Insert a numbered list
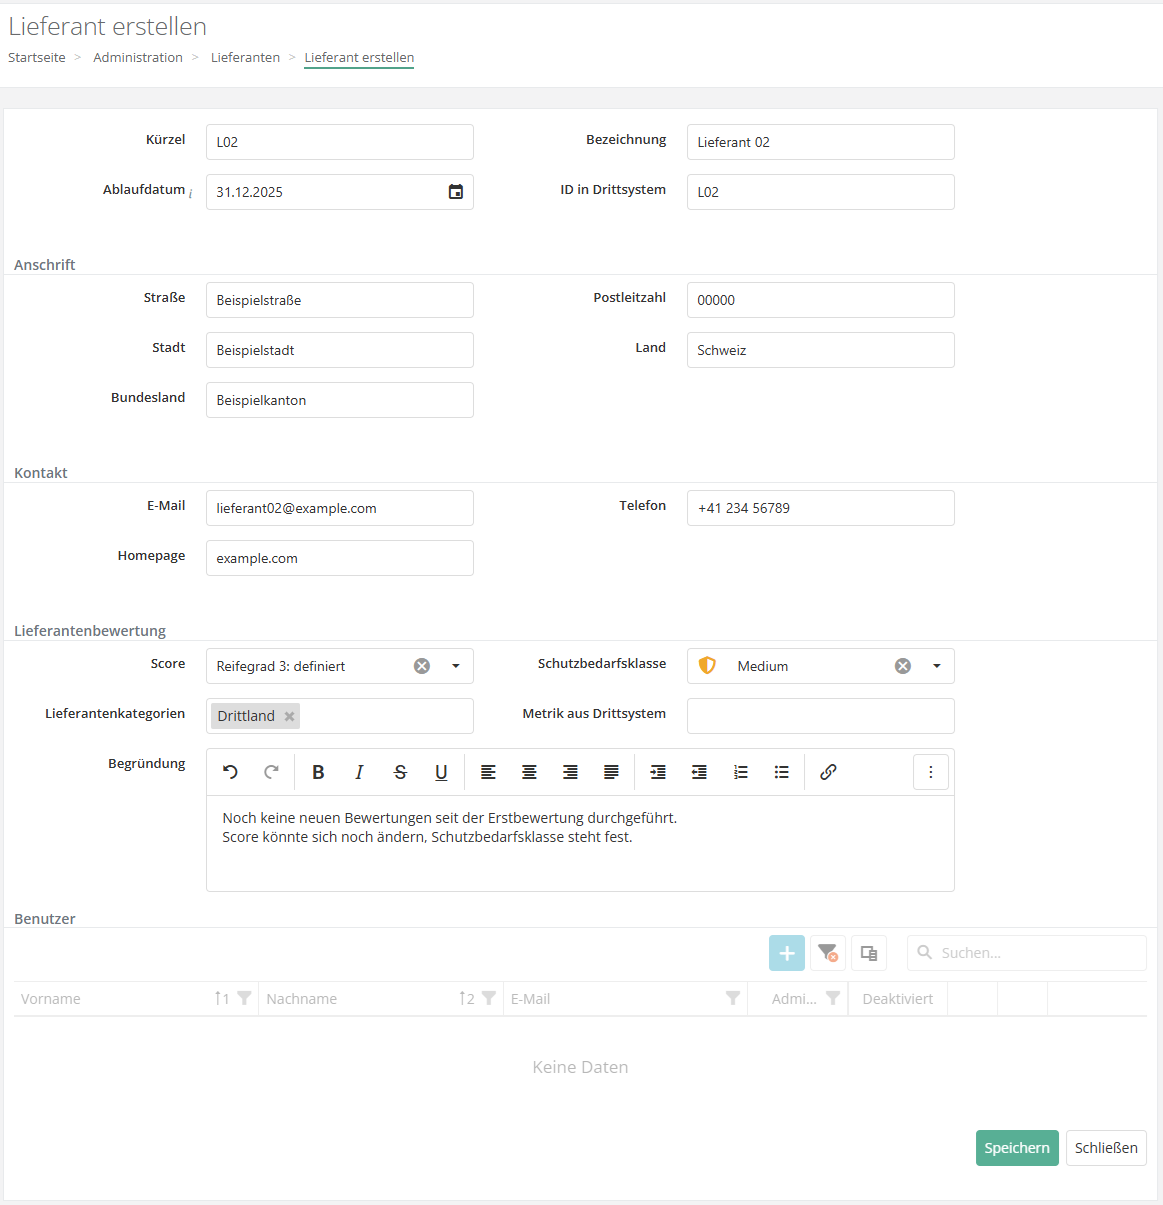 pyautogui.click(x=740, y=772)
